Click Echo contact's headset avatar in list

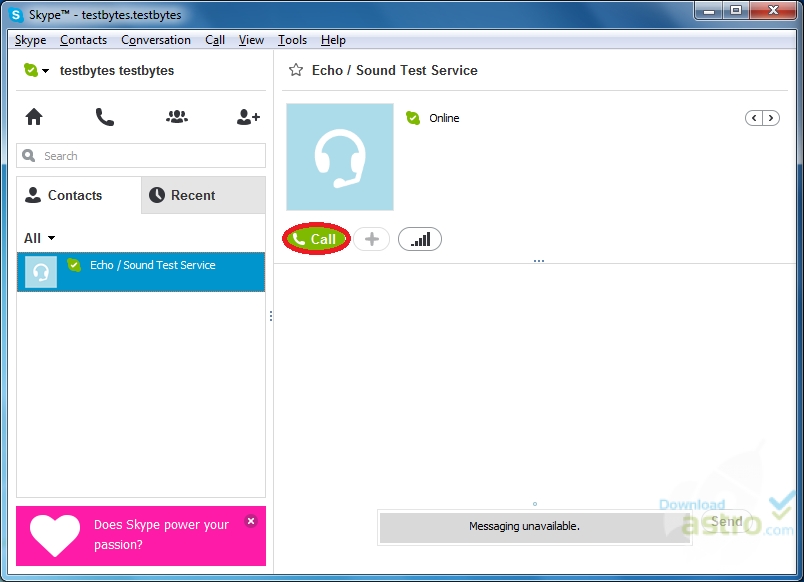pos(41,272)
